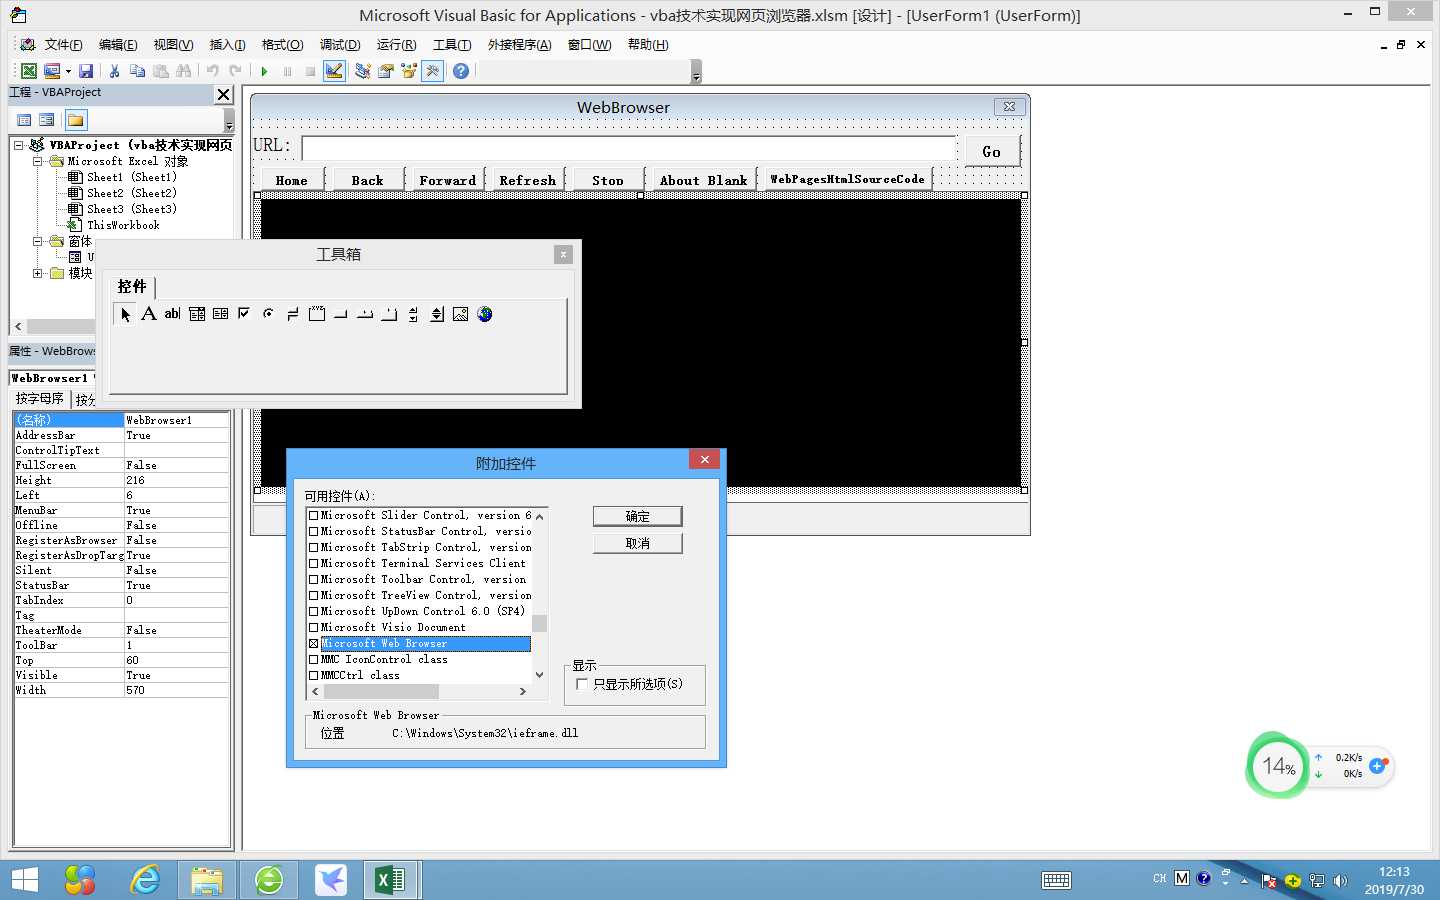Collapse the VBAProject root tree node

click(19, 145)
